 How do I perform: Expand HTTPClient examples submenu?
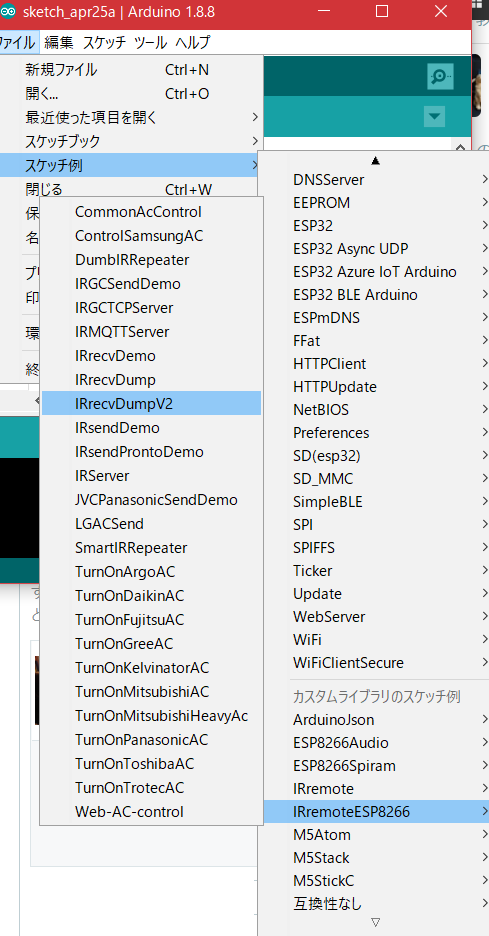pyautogui.click(x=376, y=364)
